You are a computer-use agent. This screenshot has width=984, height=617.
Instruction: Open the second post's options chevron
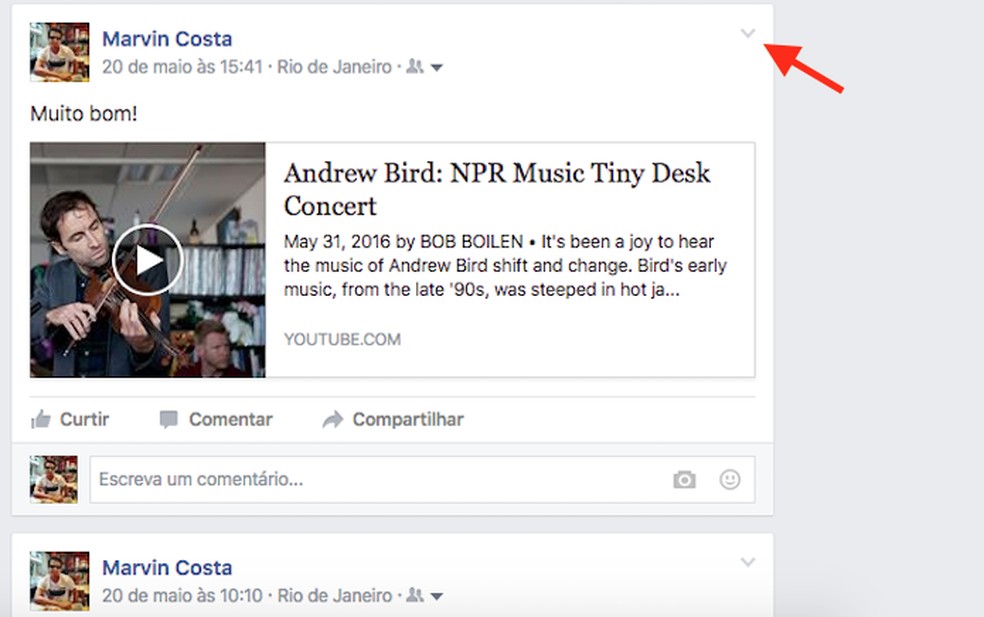point(748,562)
